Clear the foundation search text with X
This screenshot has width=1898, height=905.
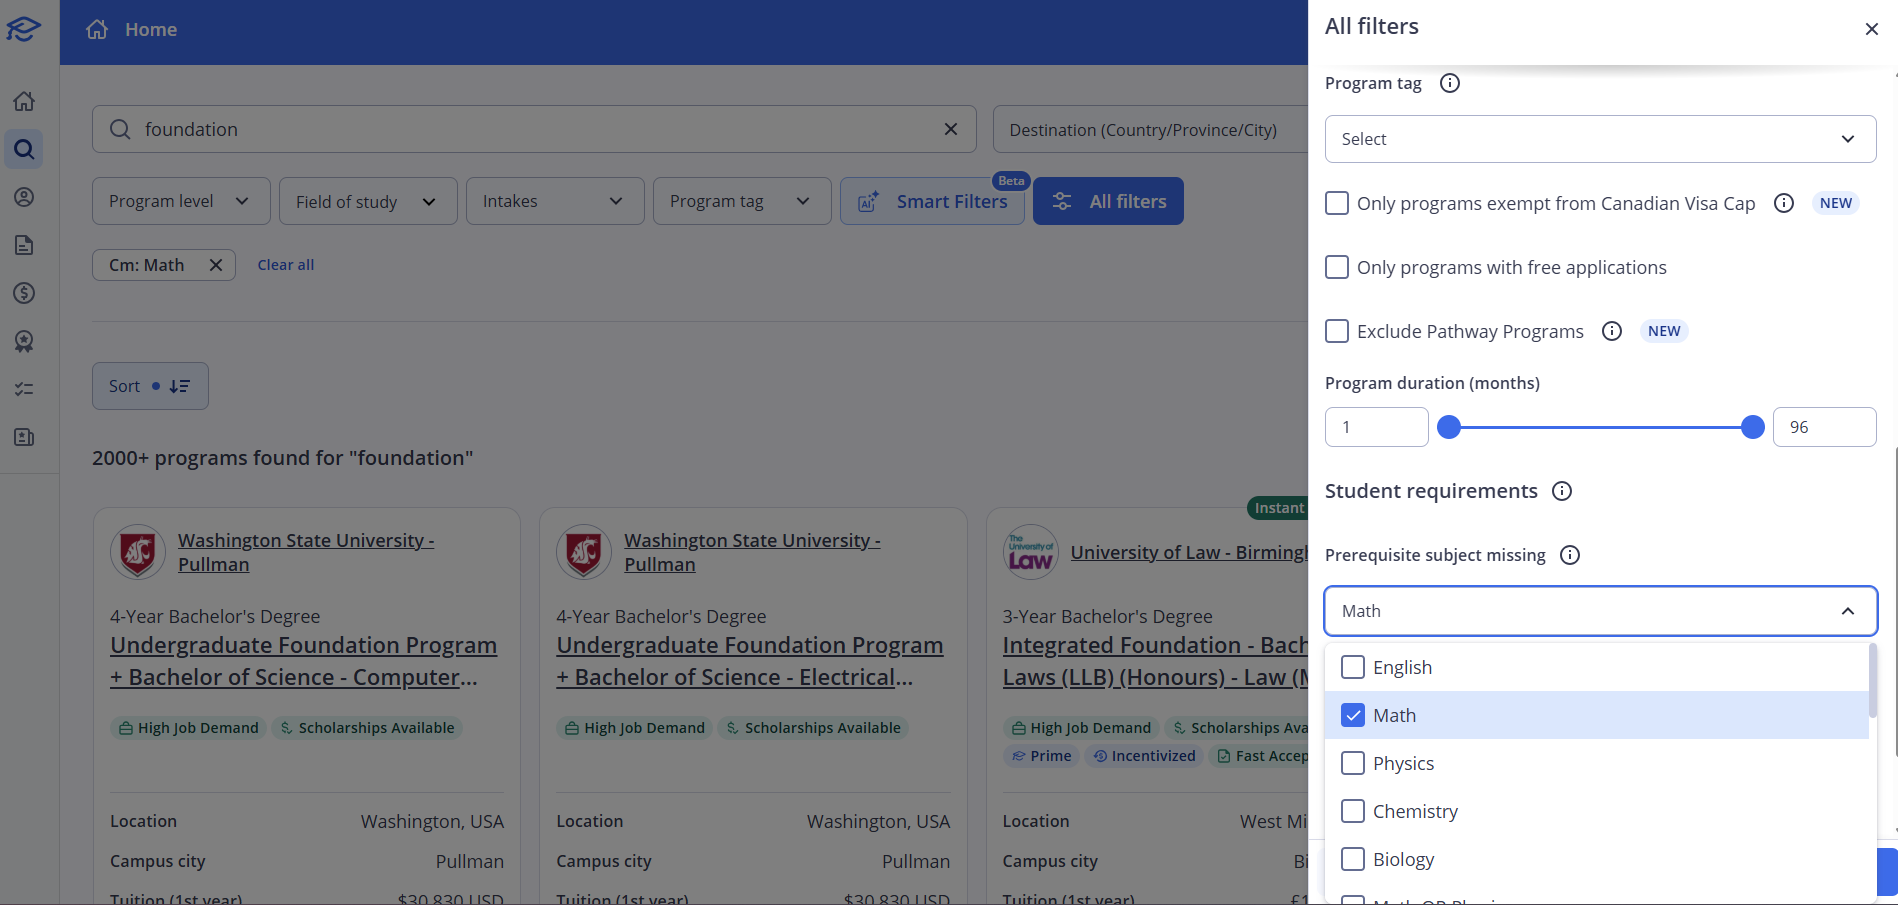(951, 129)
